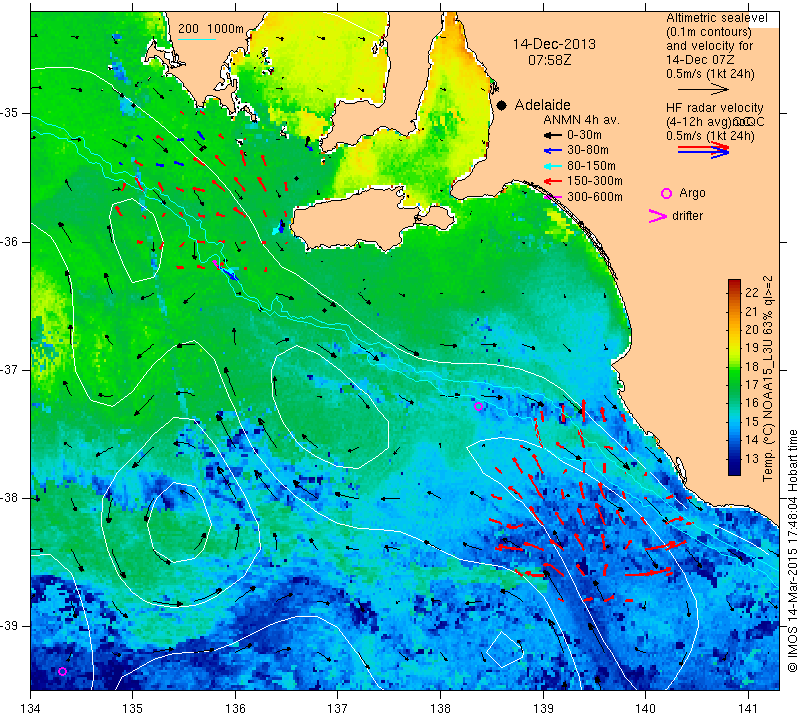800x720 pixels.
Task: Click the '19' value on the colorbar
Action: tap(752, 348)
